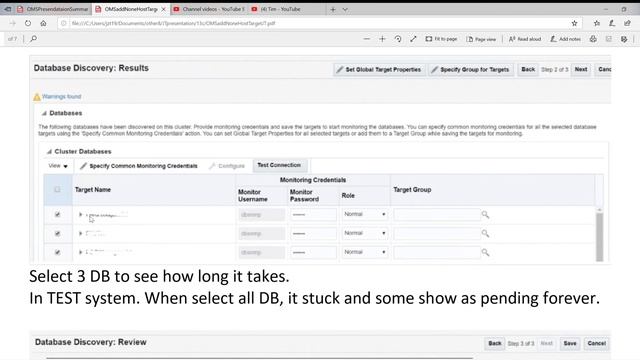Open the PDF search magnifier

pos(33,39)
